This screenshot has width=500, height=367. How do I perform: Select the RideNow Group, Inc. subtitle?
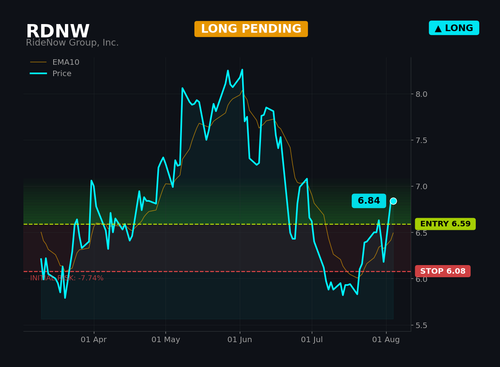pos(72,43)
